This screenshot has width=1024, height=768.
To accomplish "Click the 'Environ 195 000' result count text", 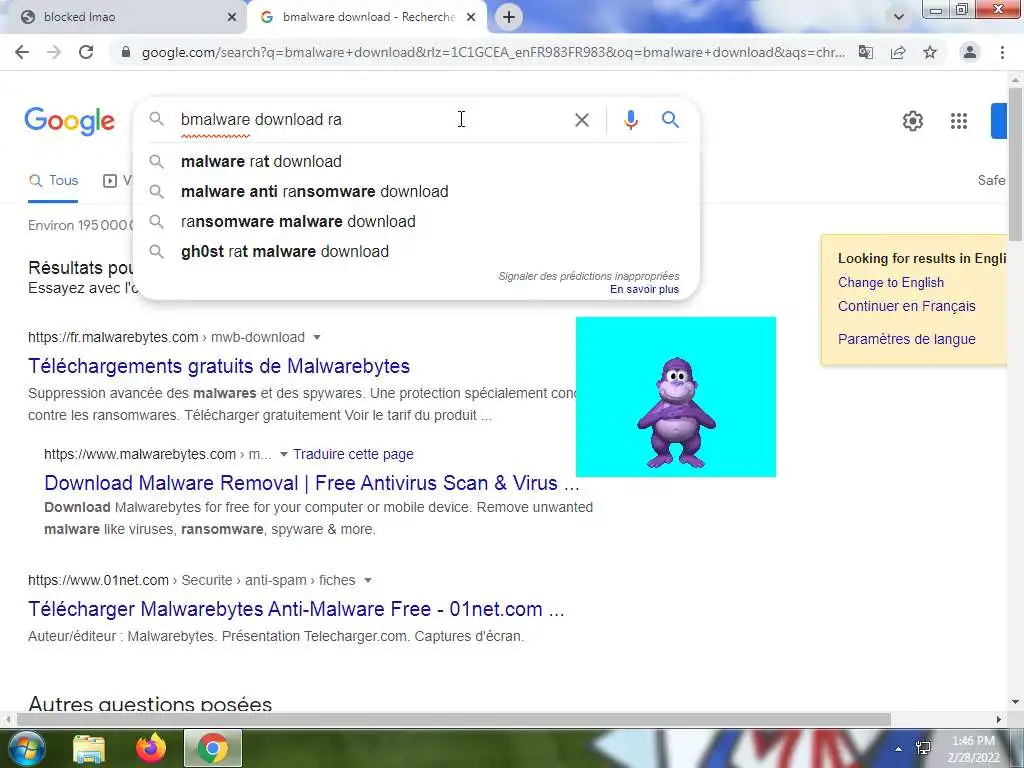I will tap(80, 225).
